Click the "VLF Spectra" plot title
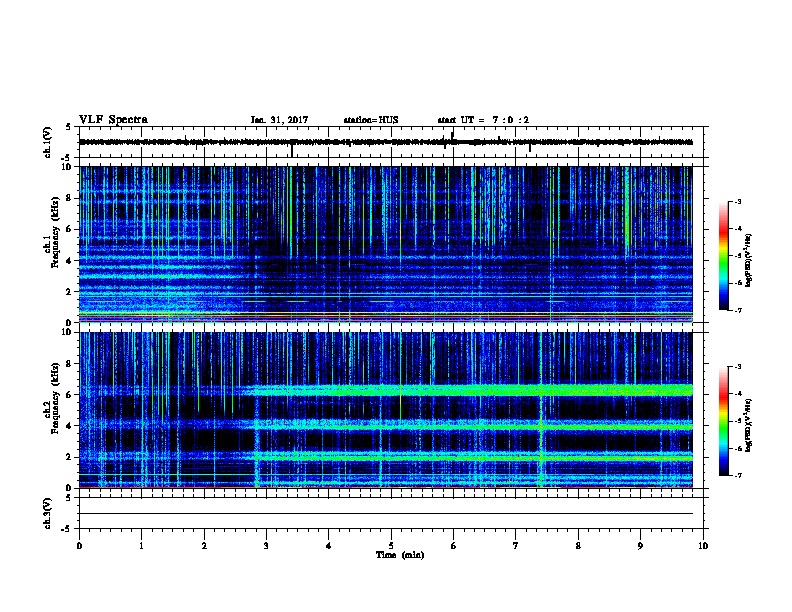This screenshot has width=792, height=612. click(x=113, y=120)
